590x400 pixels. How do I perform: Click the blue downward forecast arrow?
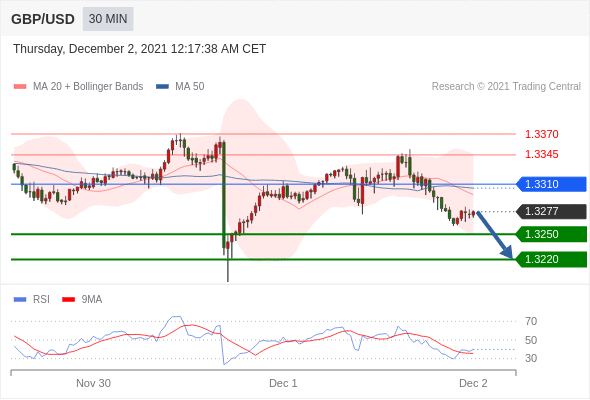click(x=495, y=235)
